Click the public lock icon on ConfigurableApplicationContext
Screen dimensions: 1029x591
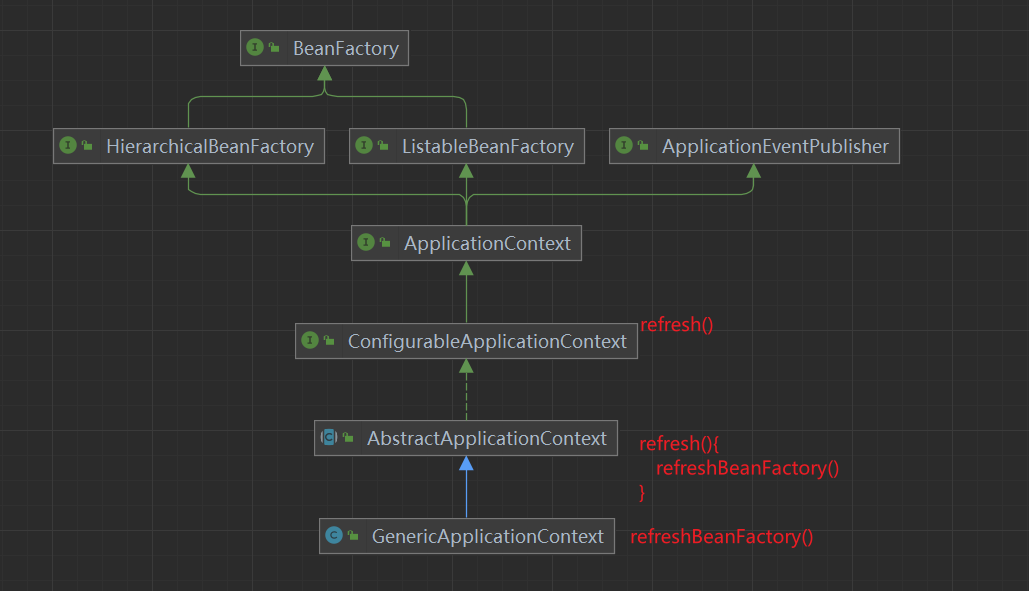(x=329, y=340)
